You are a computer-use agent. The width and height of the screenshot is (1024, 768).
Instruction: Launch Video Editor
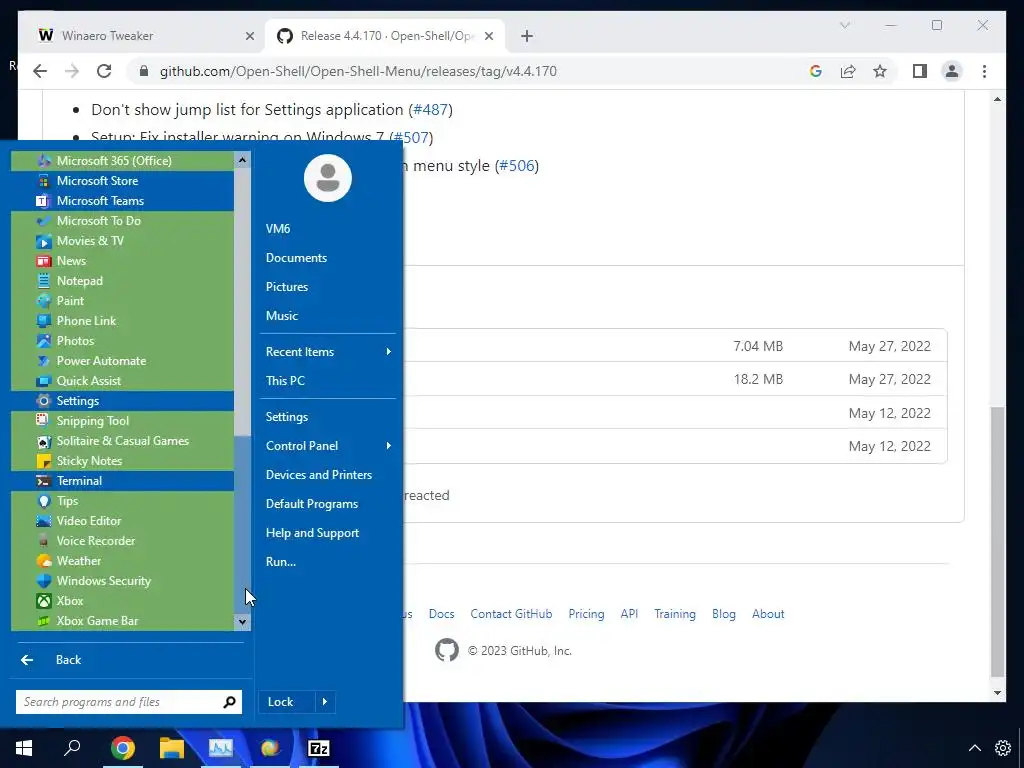pos(122,521)
